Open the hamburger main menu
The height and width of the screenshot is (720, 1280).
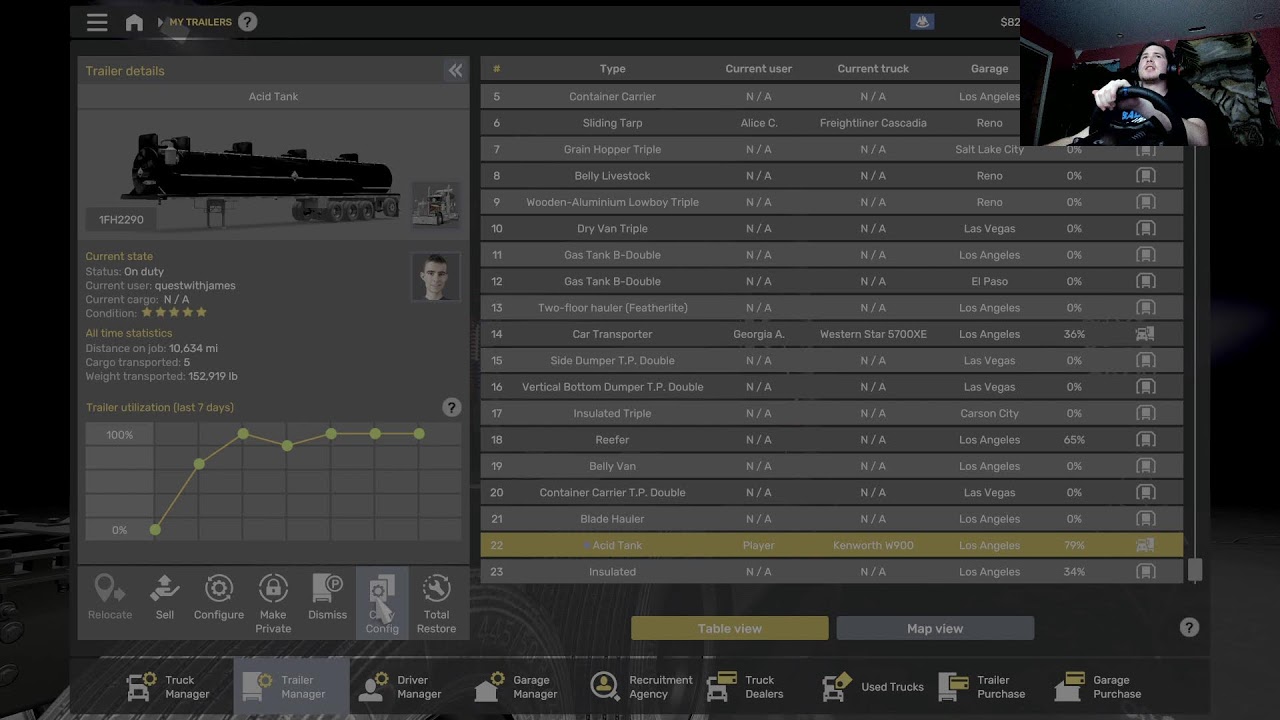pyautogui.click(x=97, y=22)
